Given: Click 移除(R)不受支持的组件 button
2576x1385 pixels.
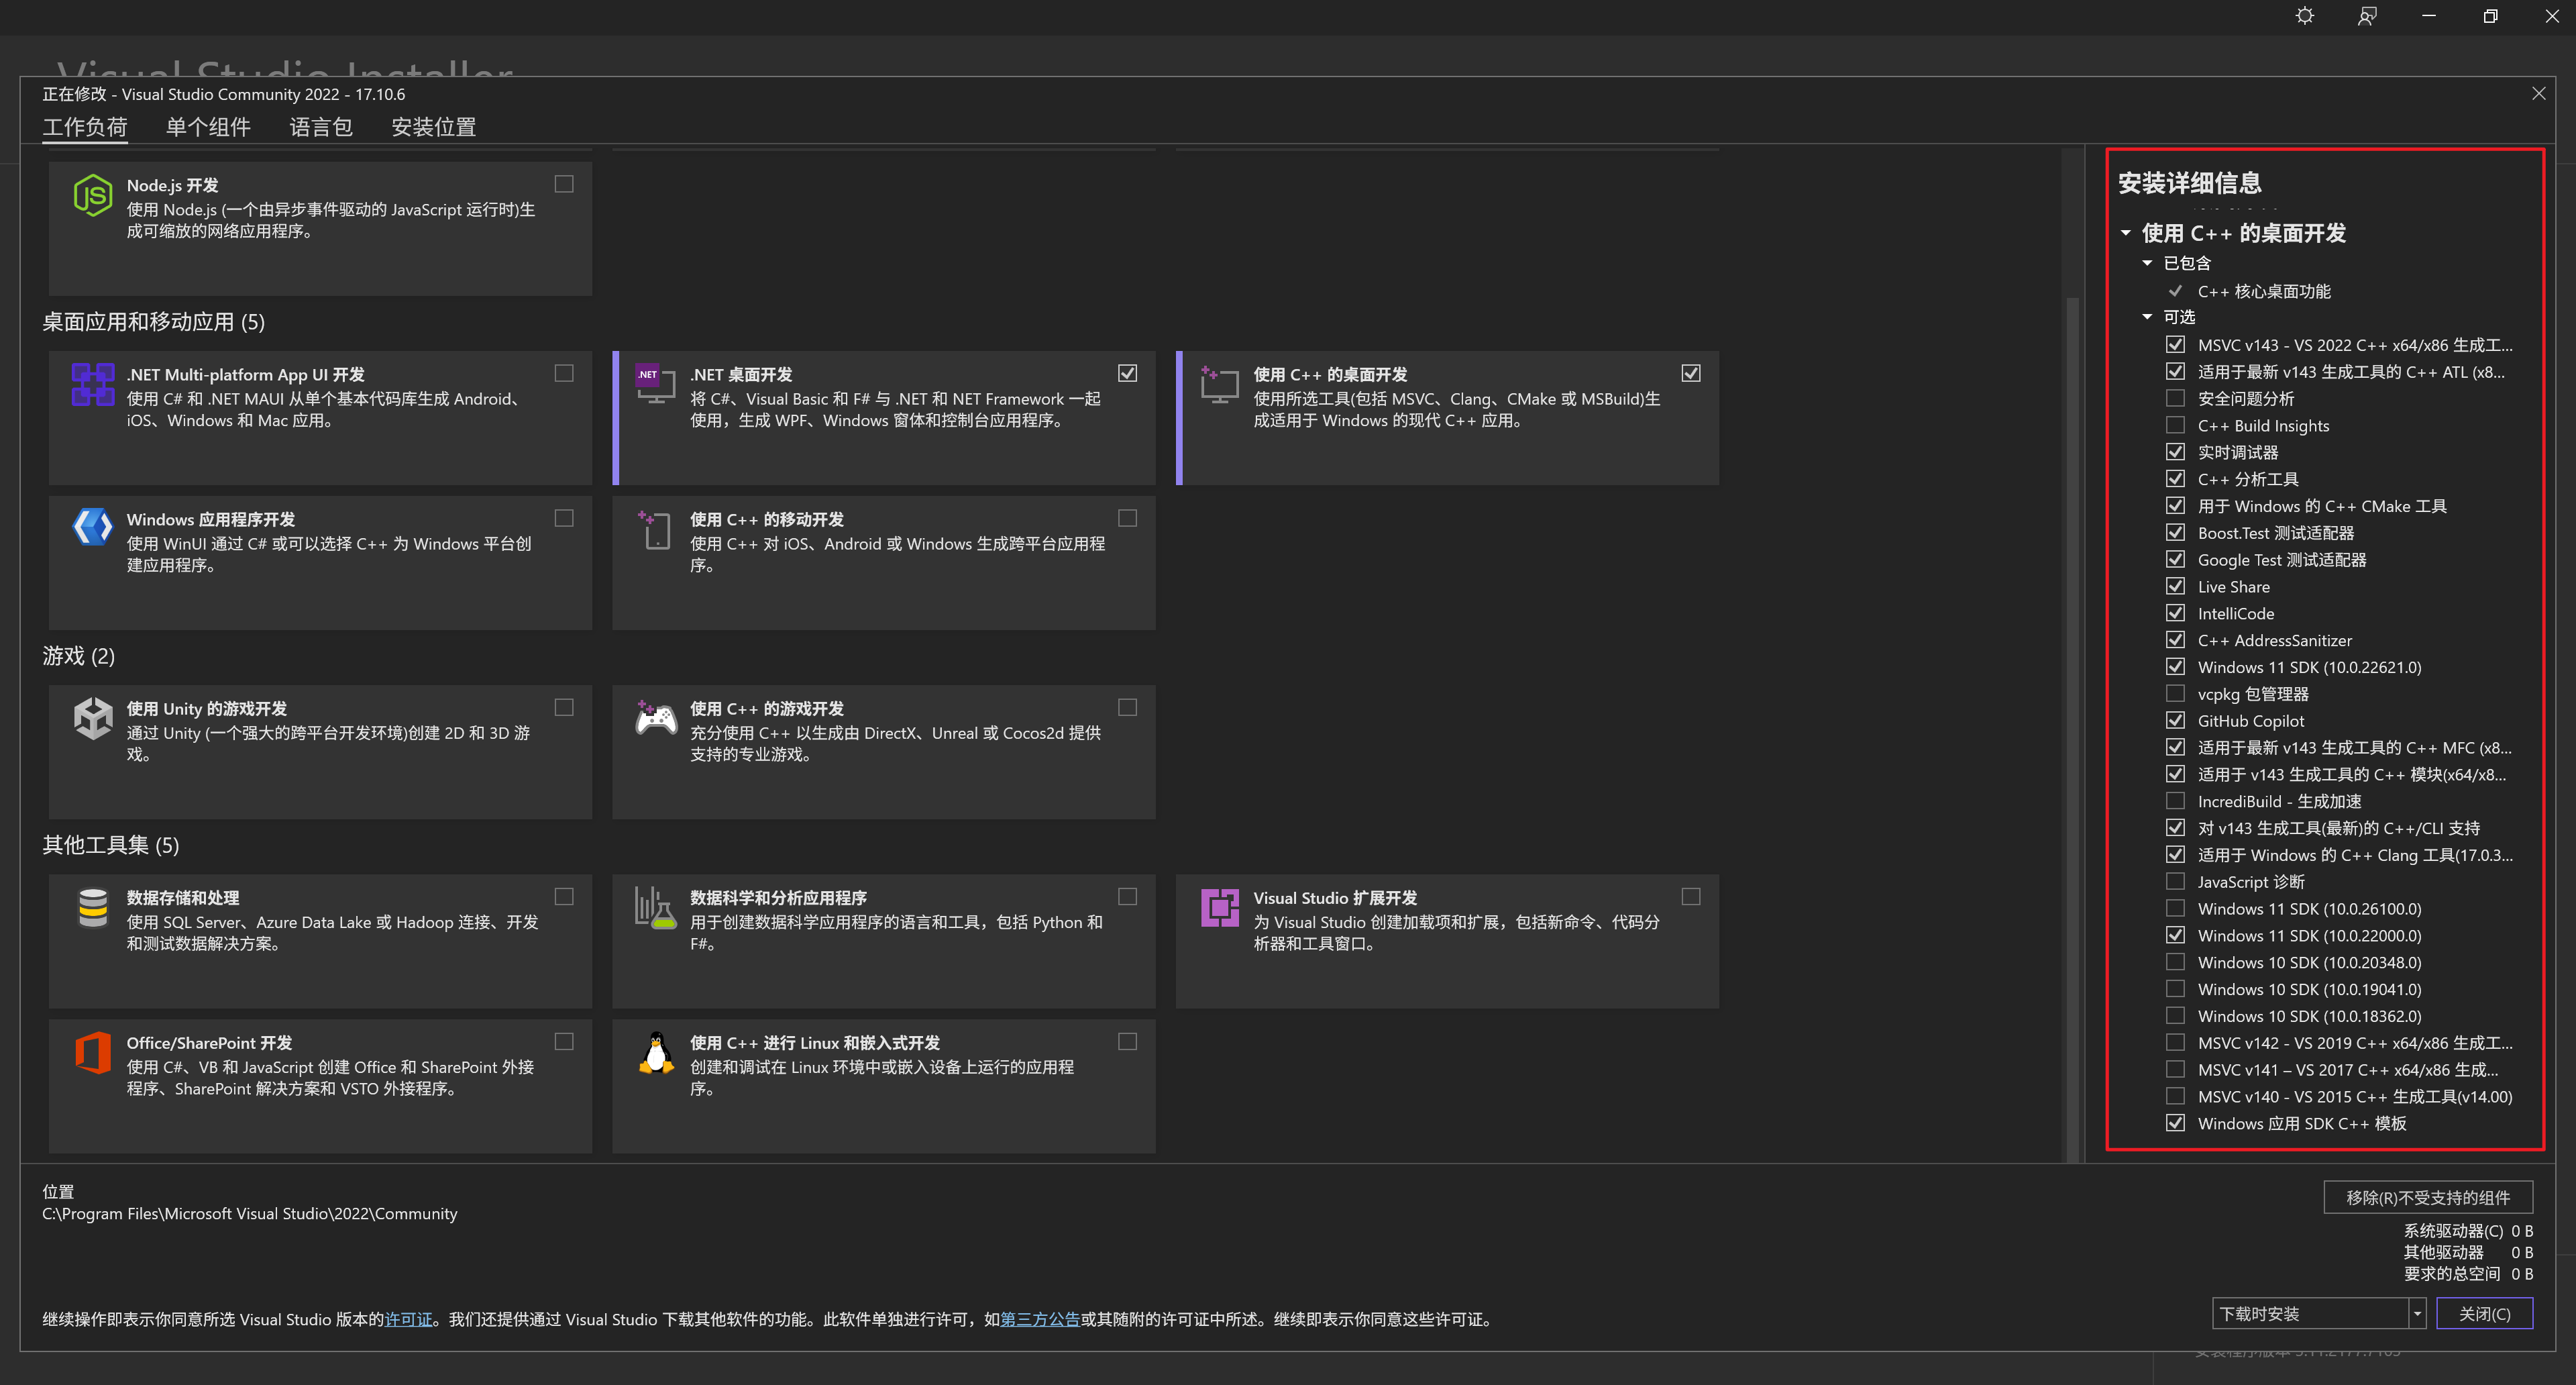Looking at the screenshot, I should coord(2428,1197).
